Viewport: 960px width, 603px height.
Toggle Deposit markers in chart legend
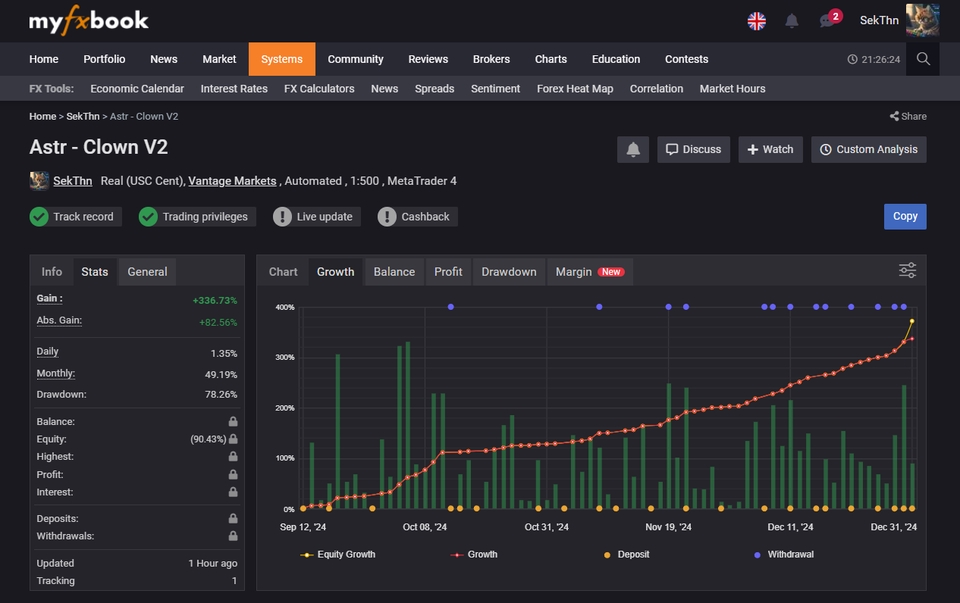click(627, 554)
